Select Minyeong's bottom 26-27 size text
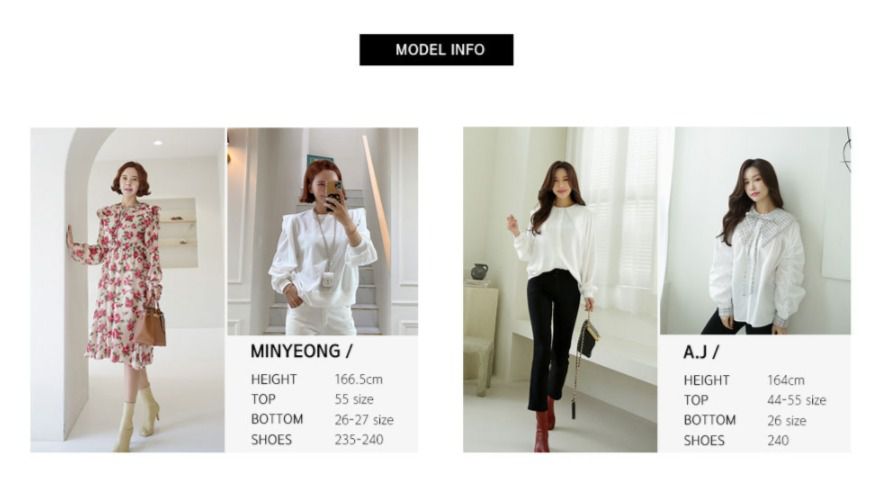The width and height of the screenshot is (884, 500). 364,419
